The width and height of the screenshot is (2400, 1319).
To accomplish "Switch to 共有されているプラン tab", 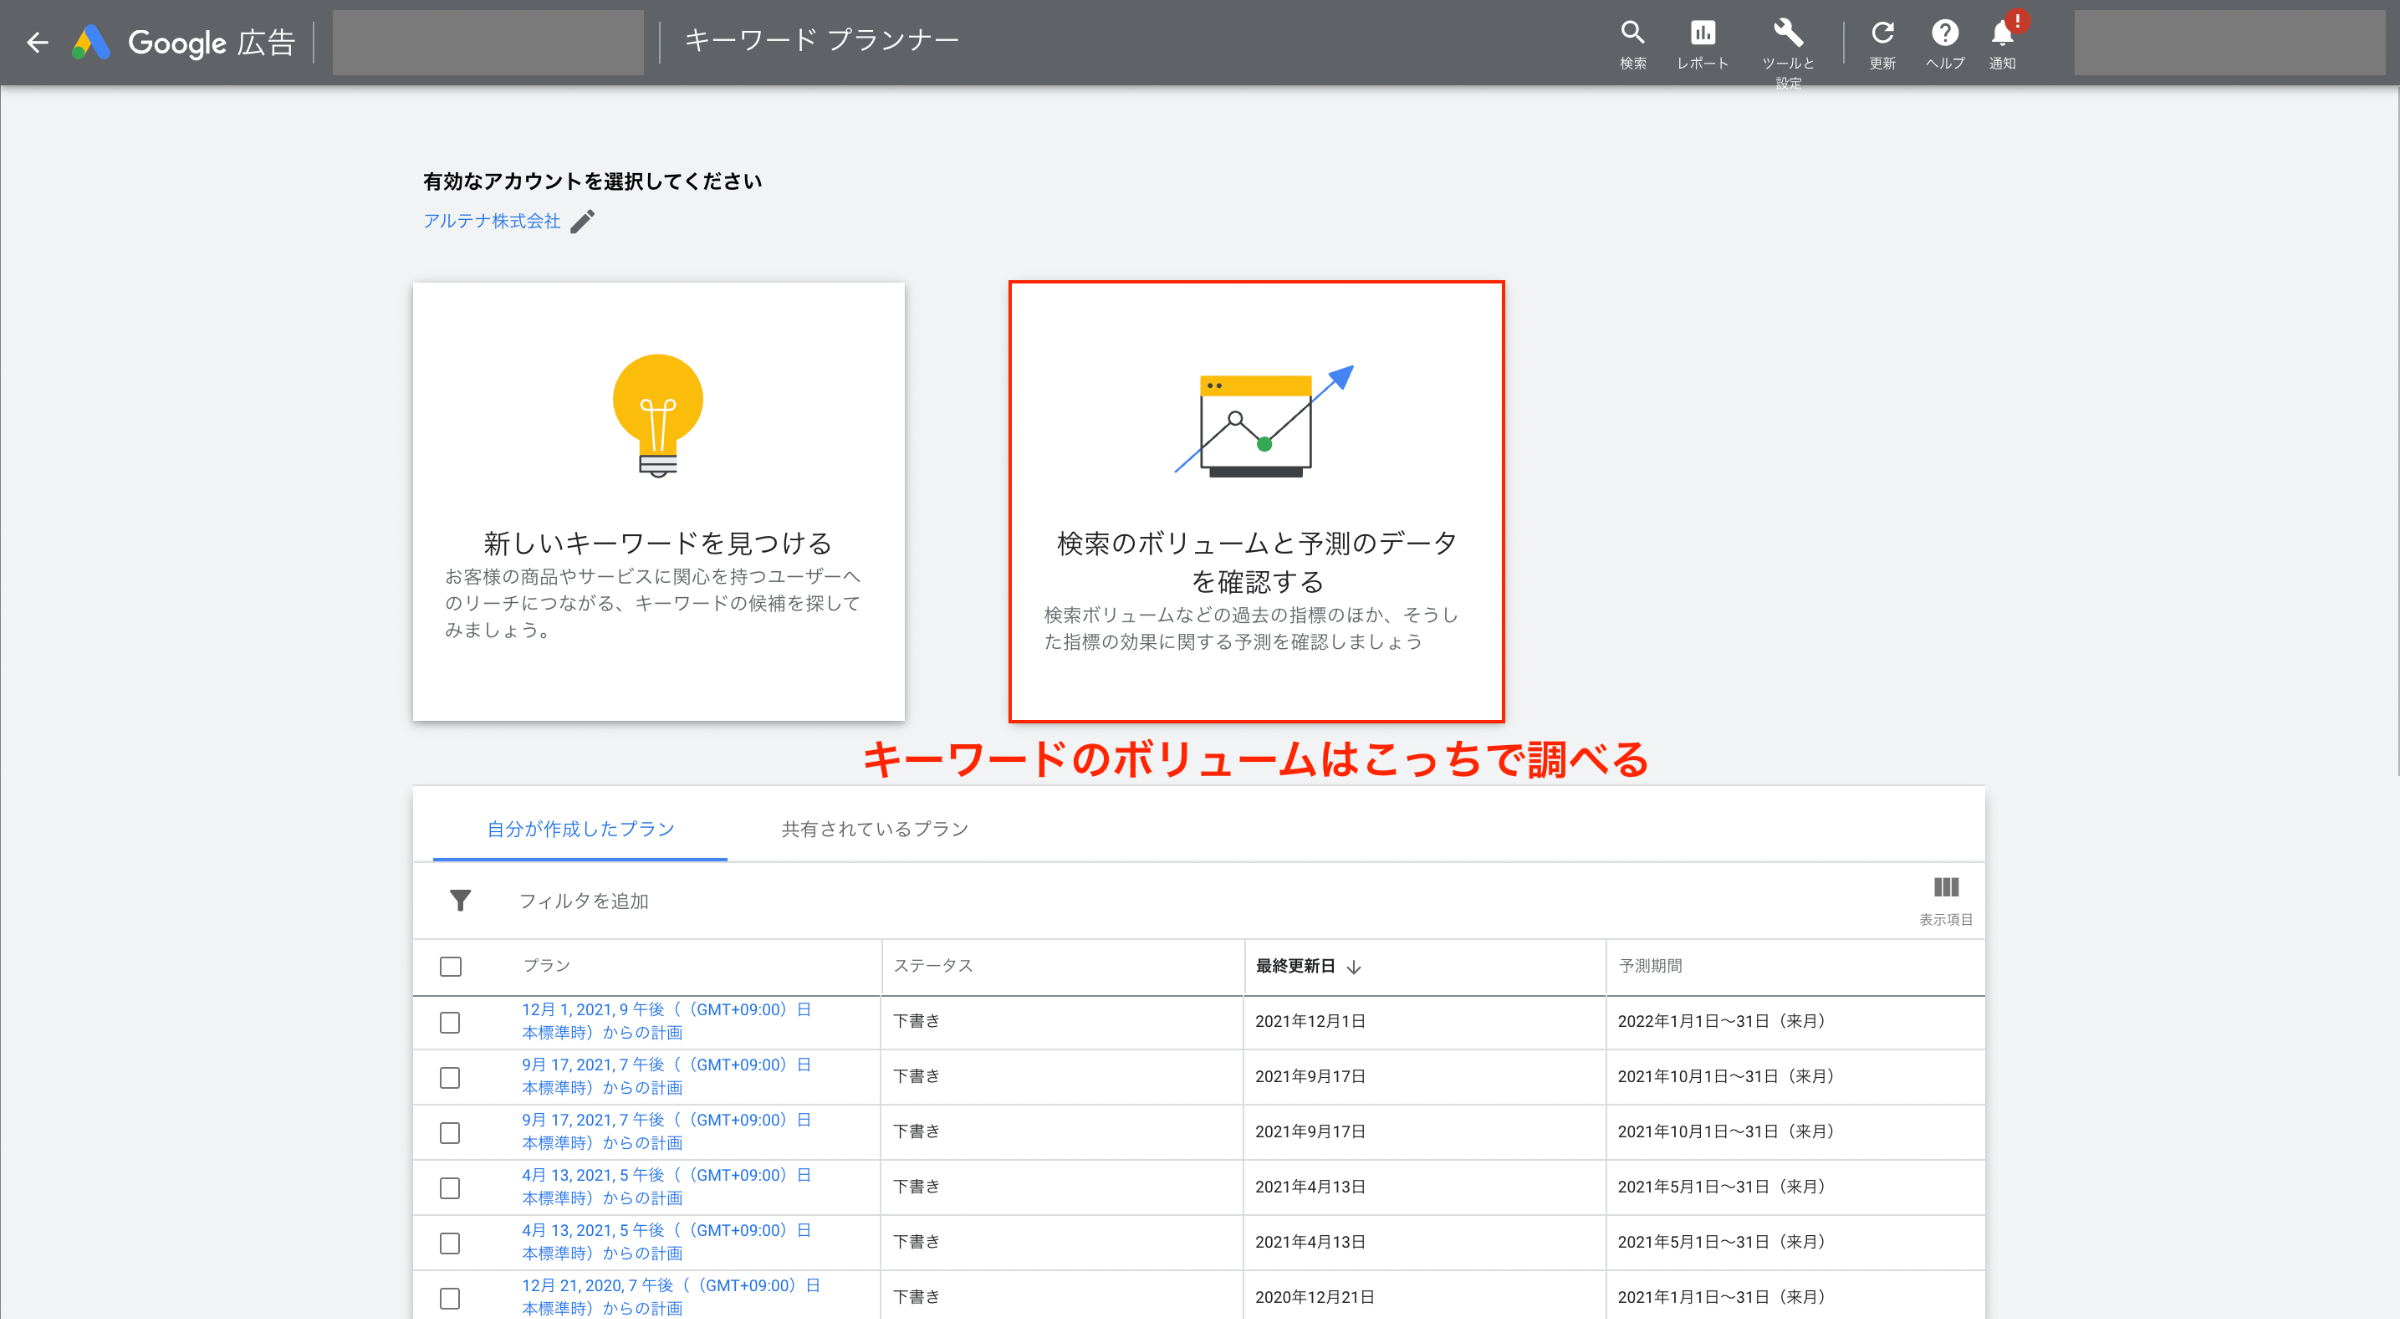I will (x=875, y=829).
